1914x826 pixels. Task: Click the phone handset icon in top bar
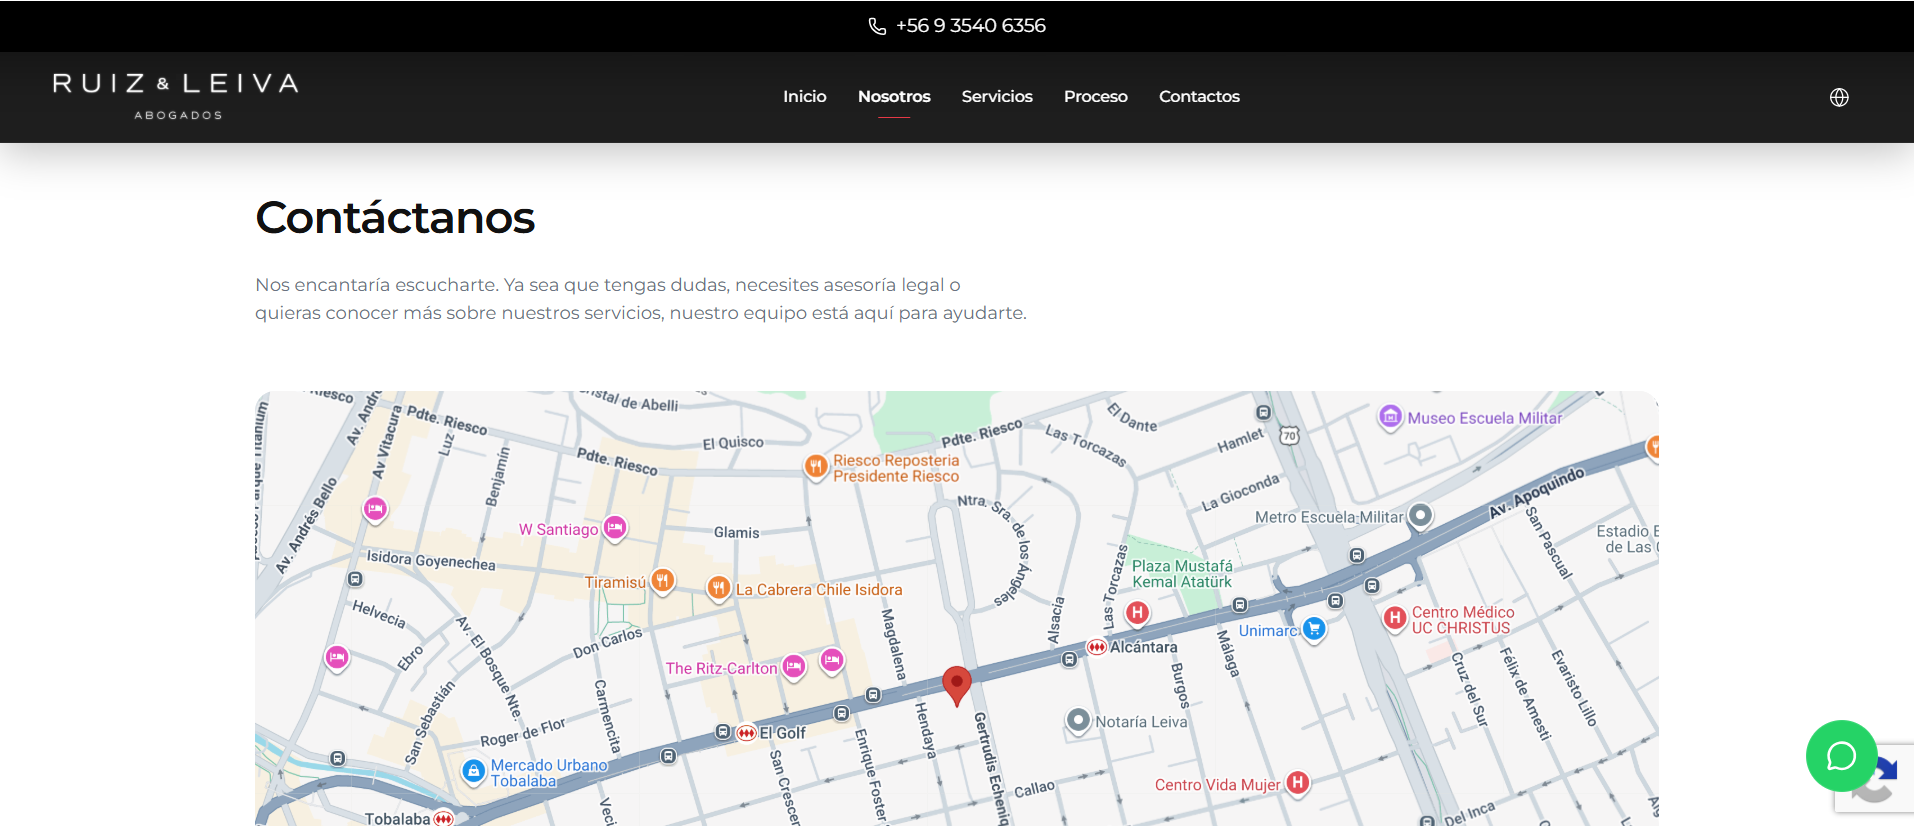pyautogui.click(x=877, y=26)
